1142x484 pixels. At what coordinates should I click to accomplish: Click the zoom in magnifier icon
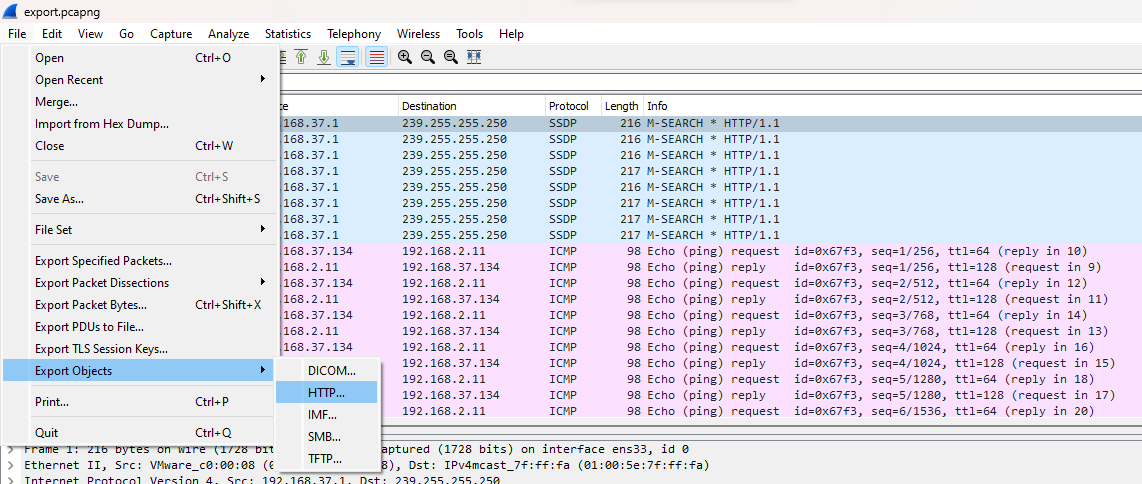405,58
